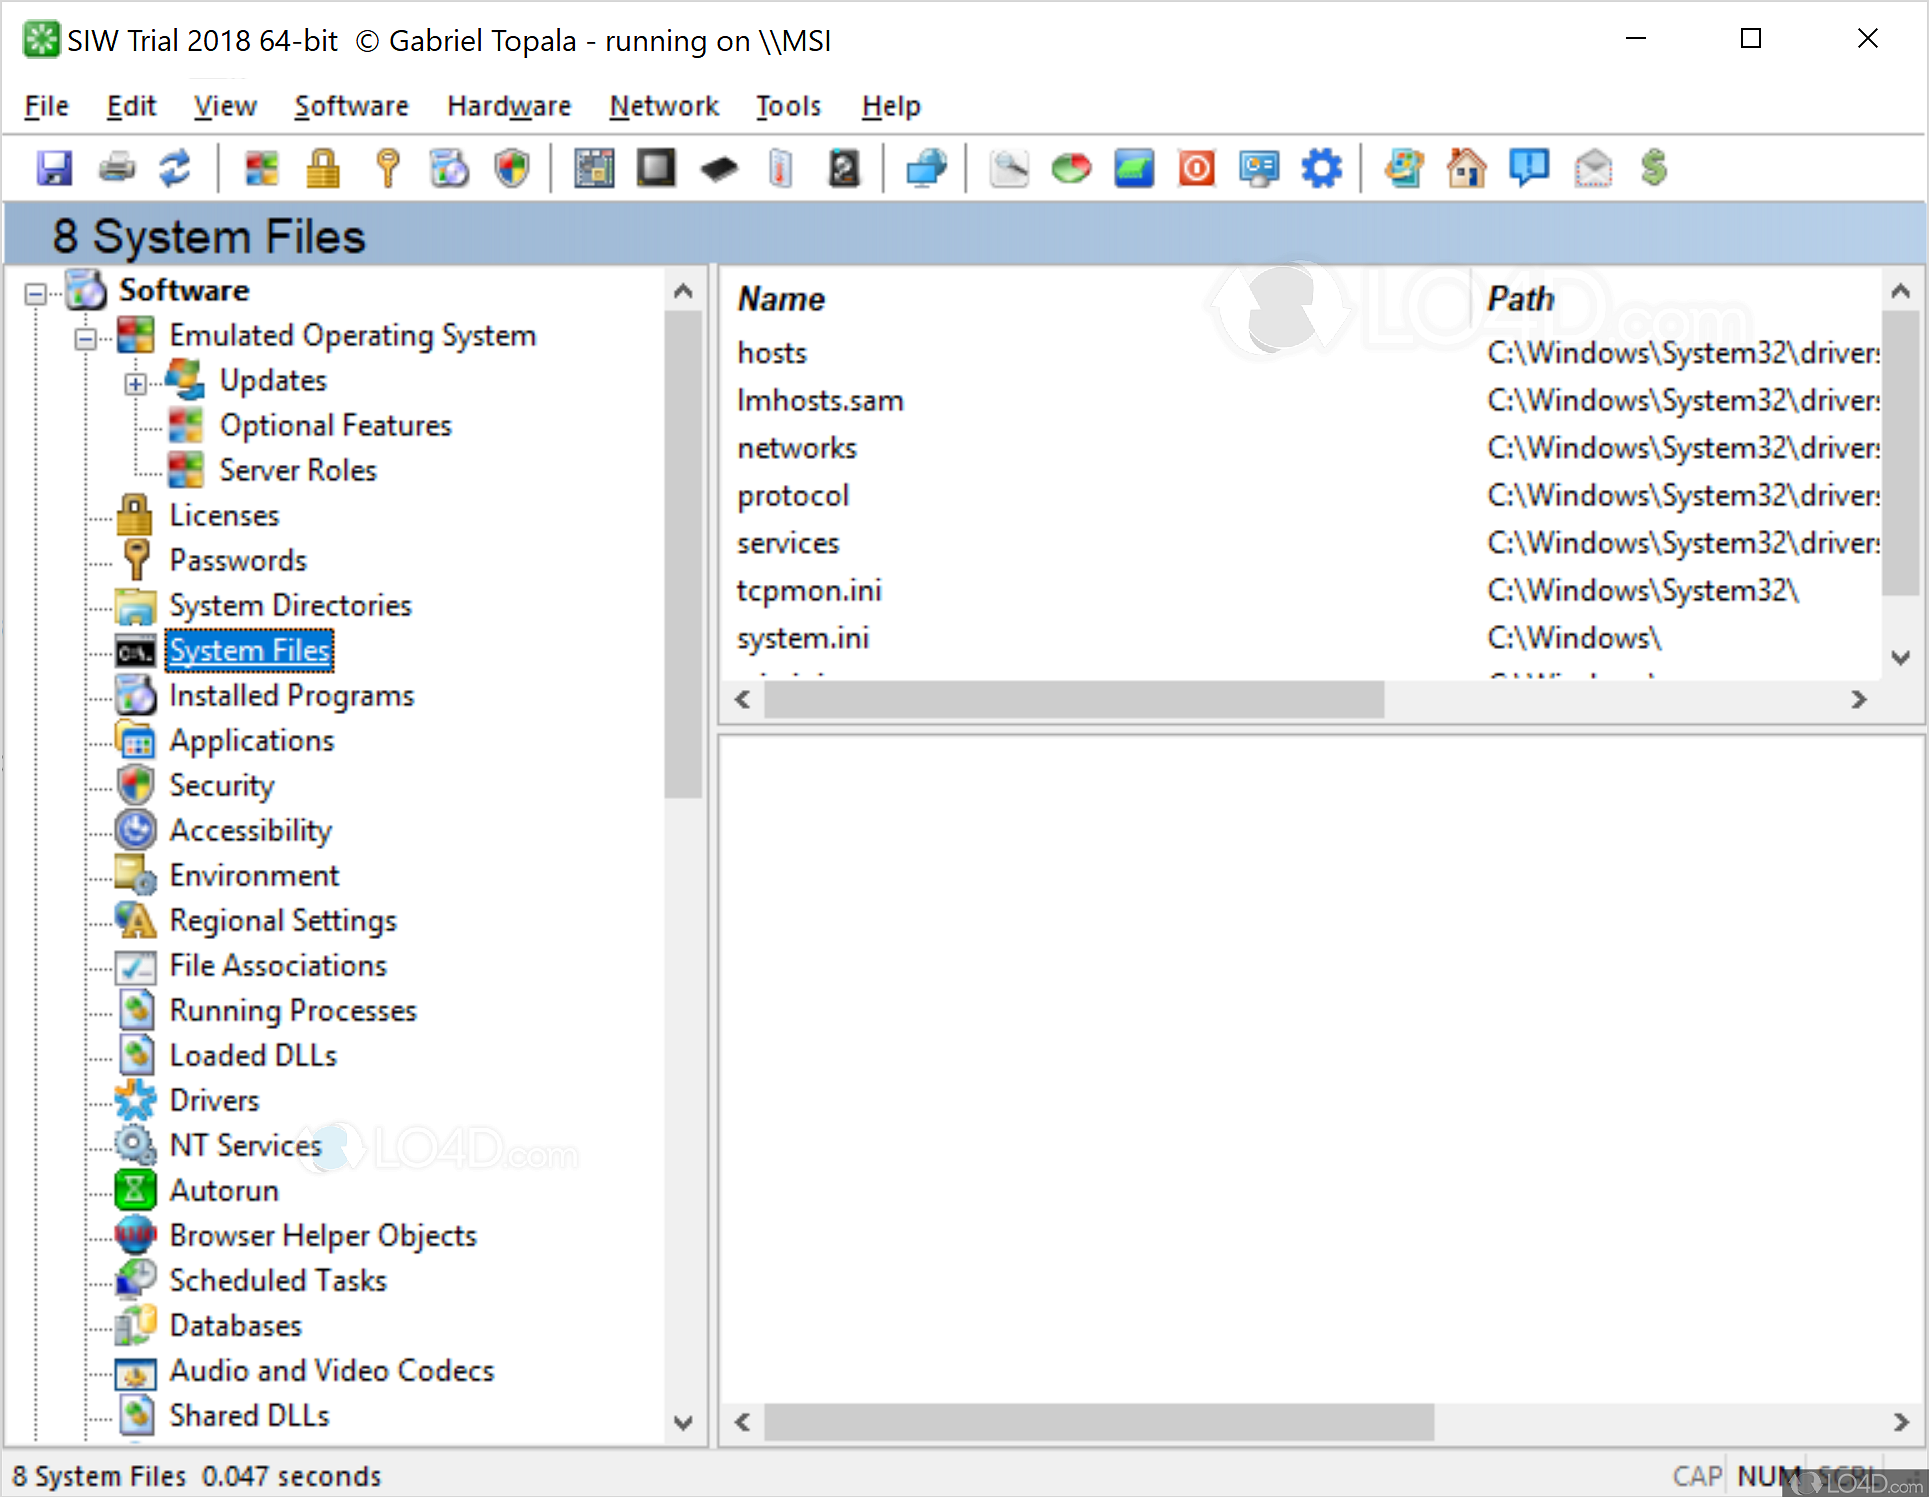Click the CPU info toolbar icon

[656, 168]
